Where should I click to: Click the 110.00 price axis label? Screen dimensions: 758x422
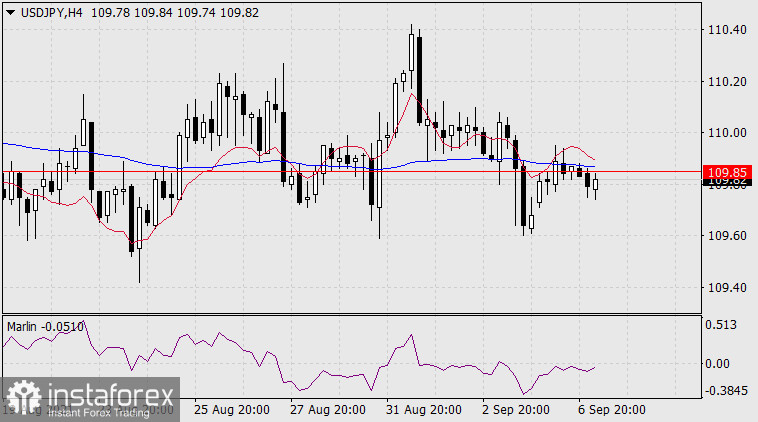(726, 133)
